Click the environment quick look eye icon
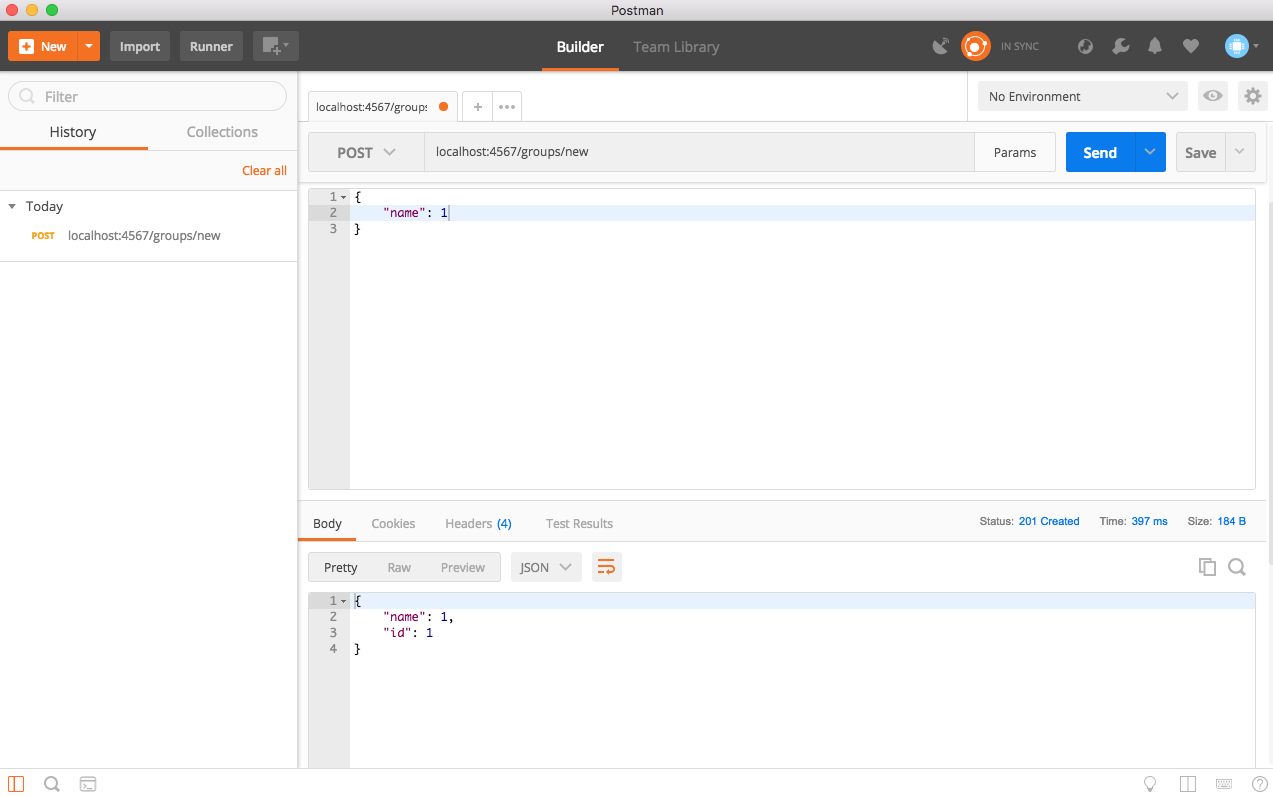Viewport: 1273px width, 796px height. pyautogui.click(x=1213, y=96)
